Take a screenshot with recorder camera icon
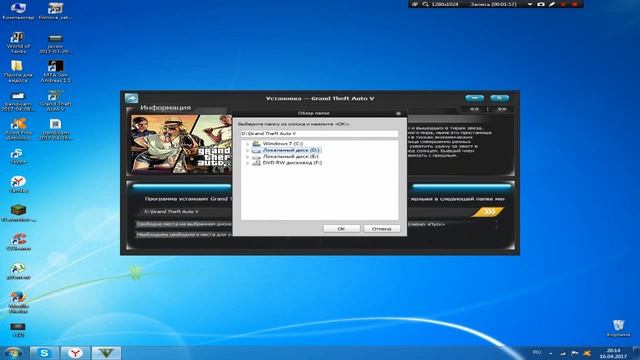The width and height of the screenshot is (640, 360). (541, 4)
